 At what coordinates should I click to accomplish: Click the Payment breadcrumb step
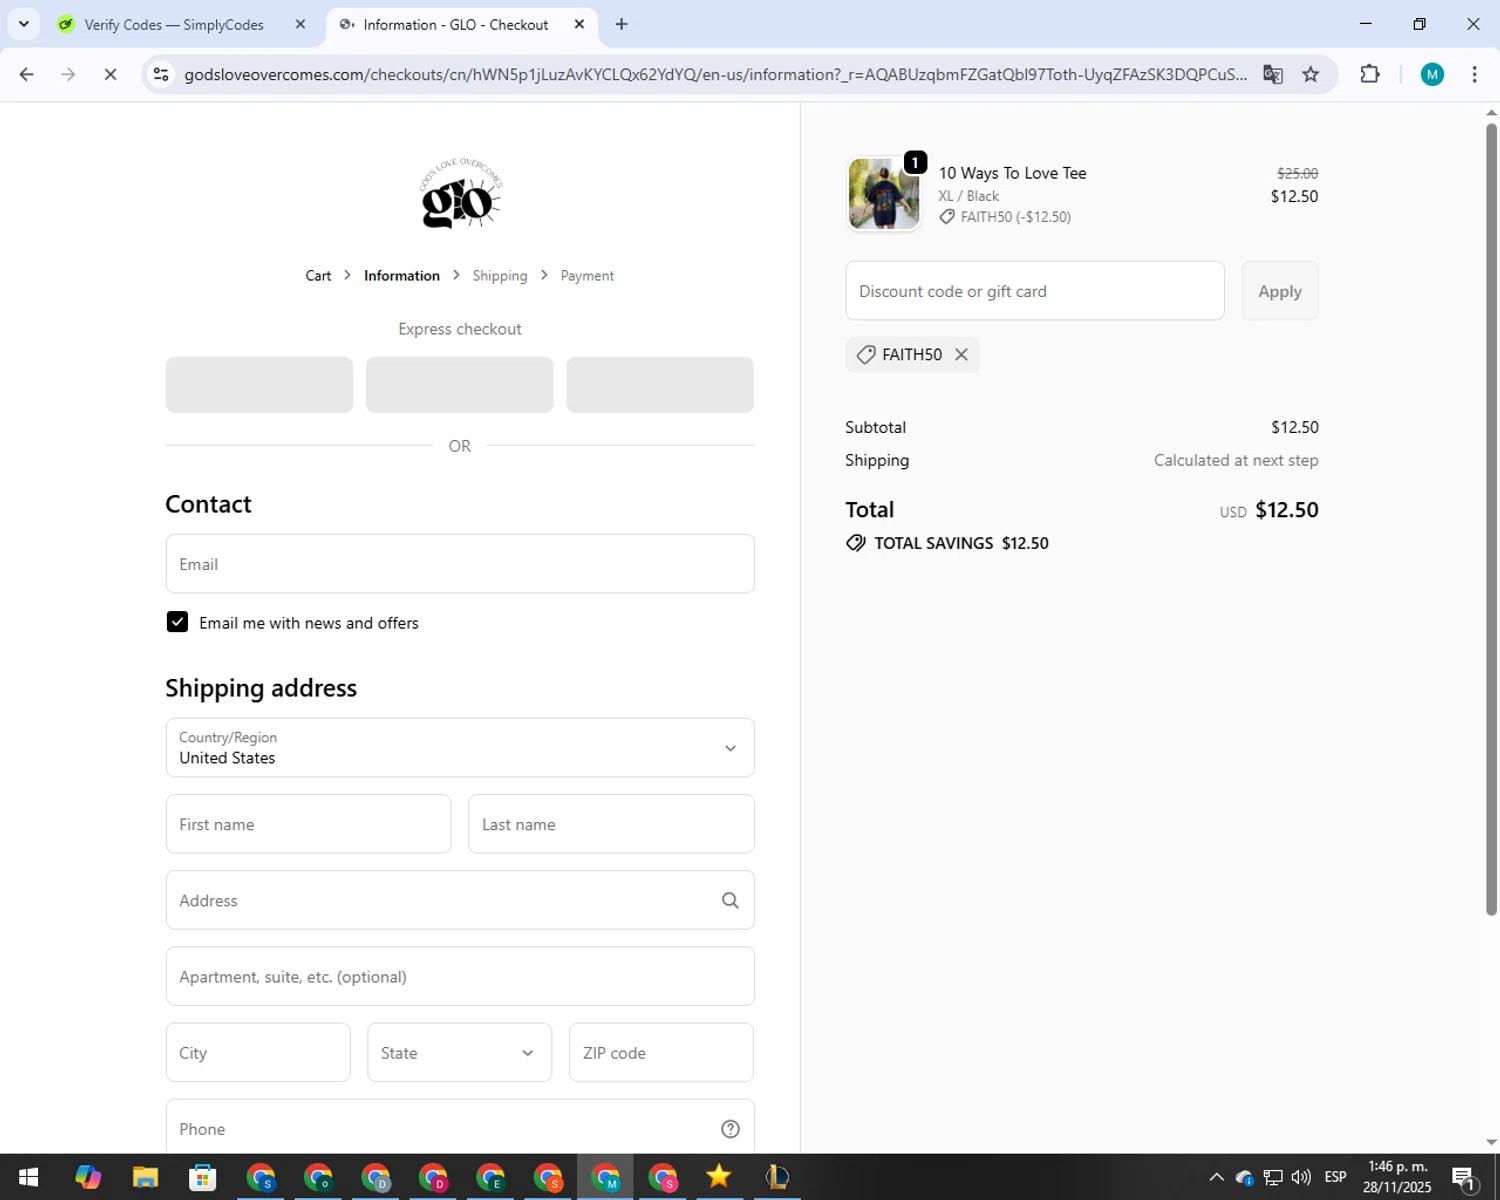587,276
